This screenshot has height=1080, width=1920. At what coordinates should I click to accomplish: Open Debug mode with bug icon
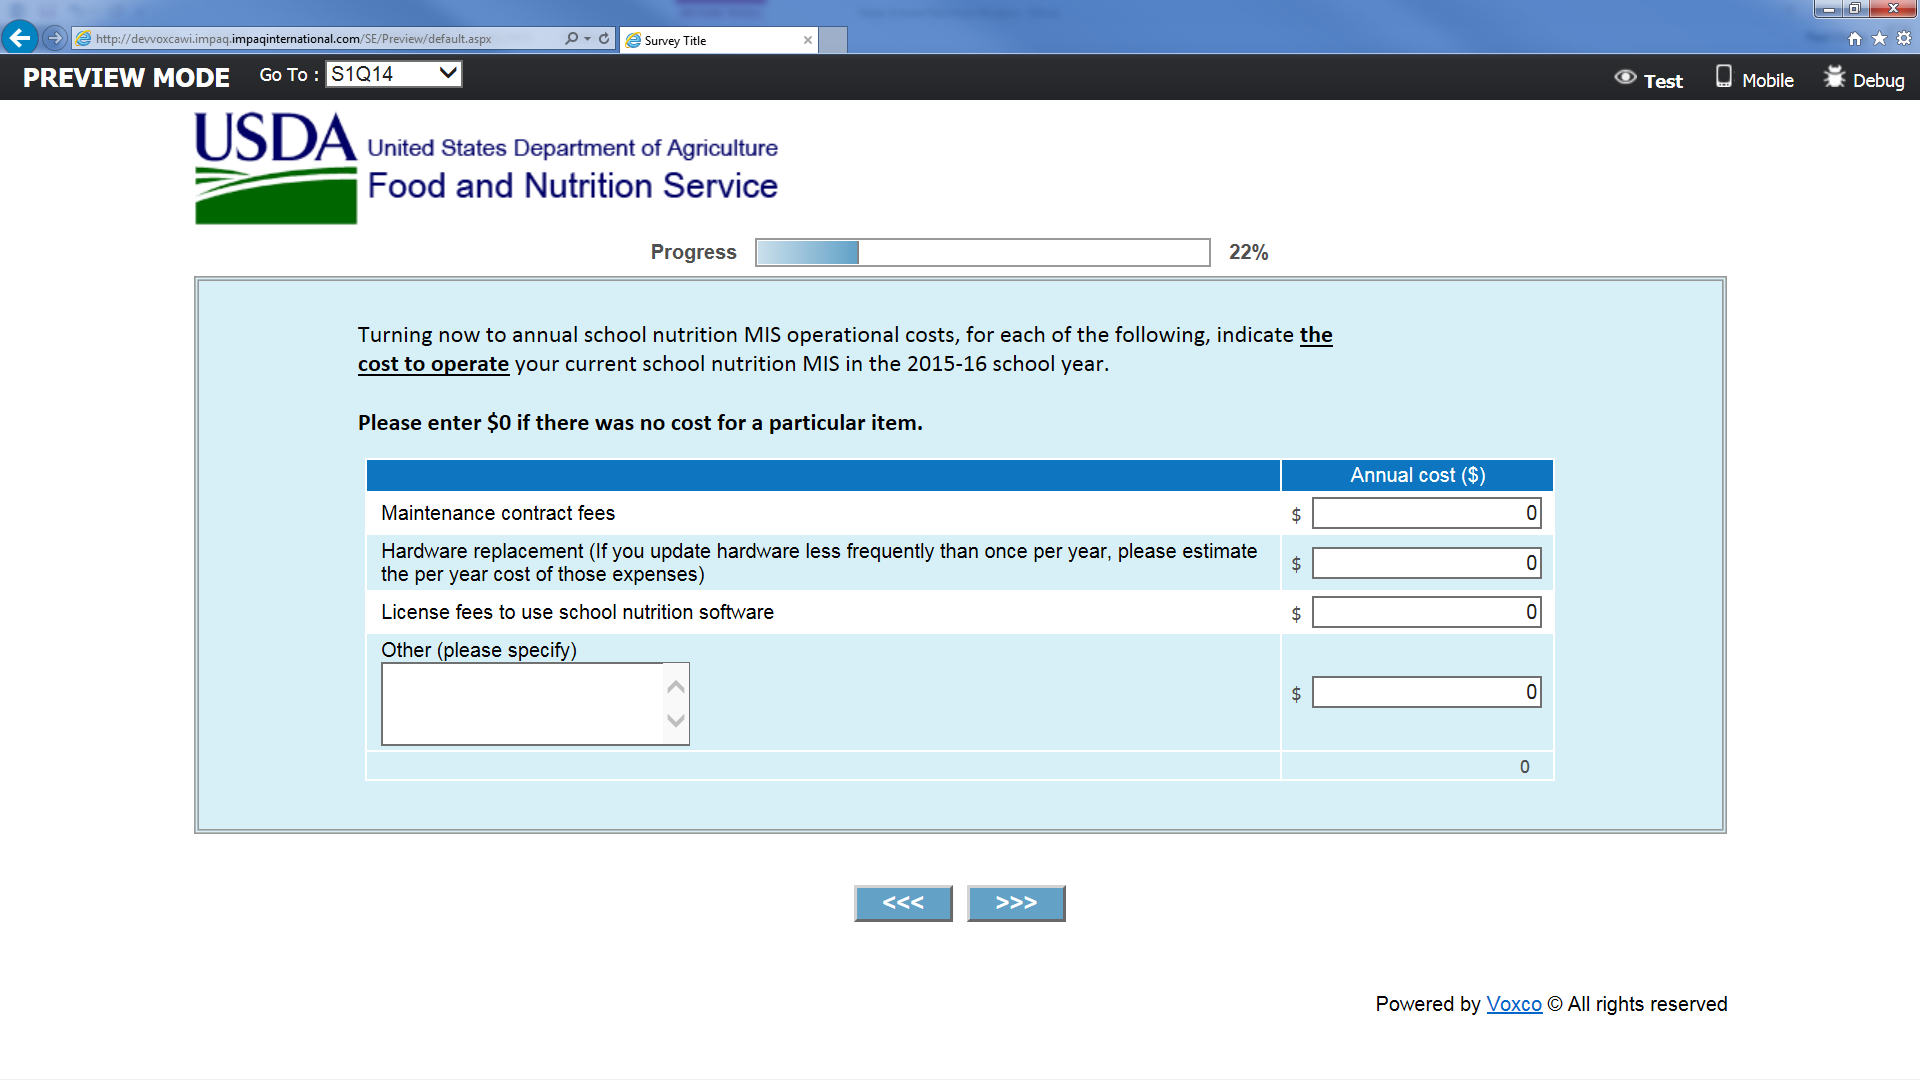click(x=1864, y=79)
